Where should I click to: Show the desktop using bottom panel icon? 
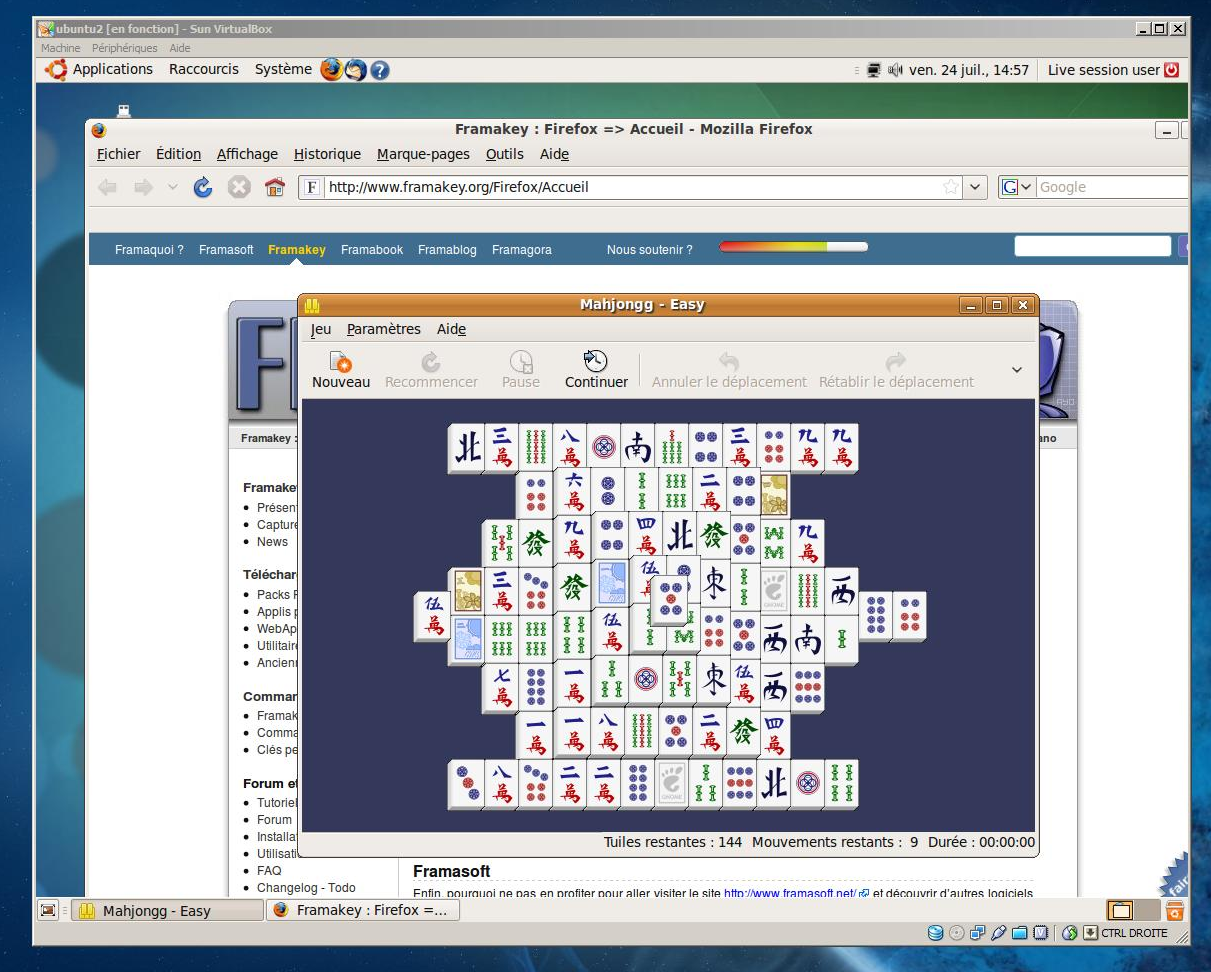click(48, 910)
